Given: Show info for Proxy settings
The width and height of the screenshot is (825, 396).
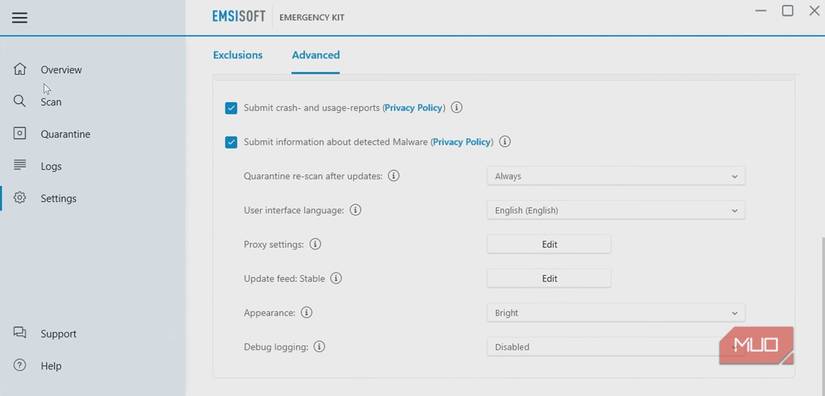Looking at the screenshot, I should (315, 244).
